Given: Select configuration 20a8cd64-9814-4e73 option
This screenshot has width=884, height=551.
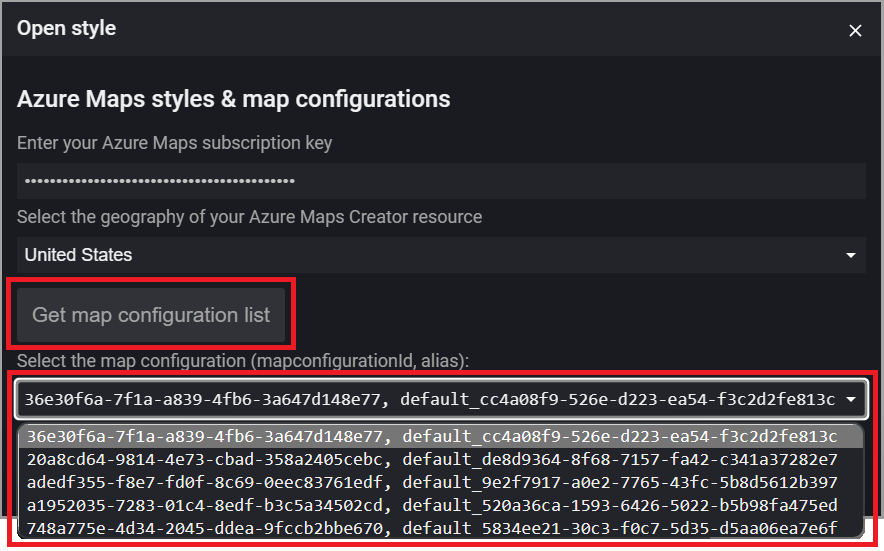Looking at the screenshot, I should (440, 460).
